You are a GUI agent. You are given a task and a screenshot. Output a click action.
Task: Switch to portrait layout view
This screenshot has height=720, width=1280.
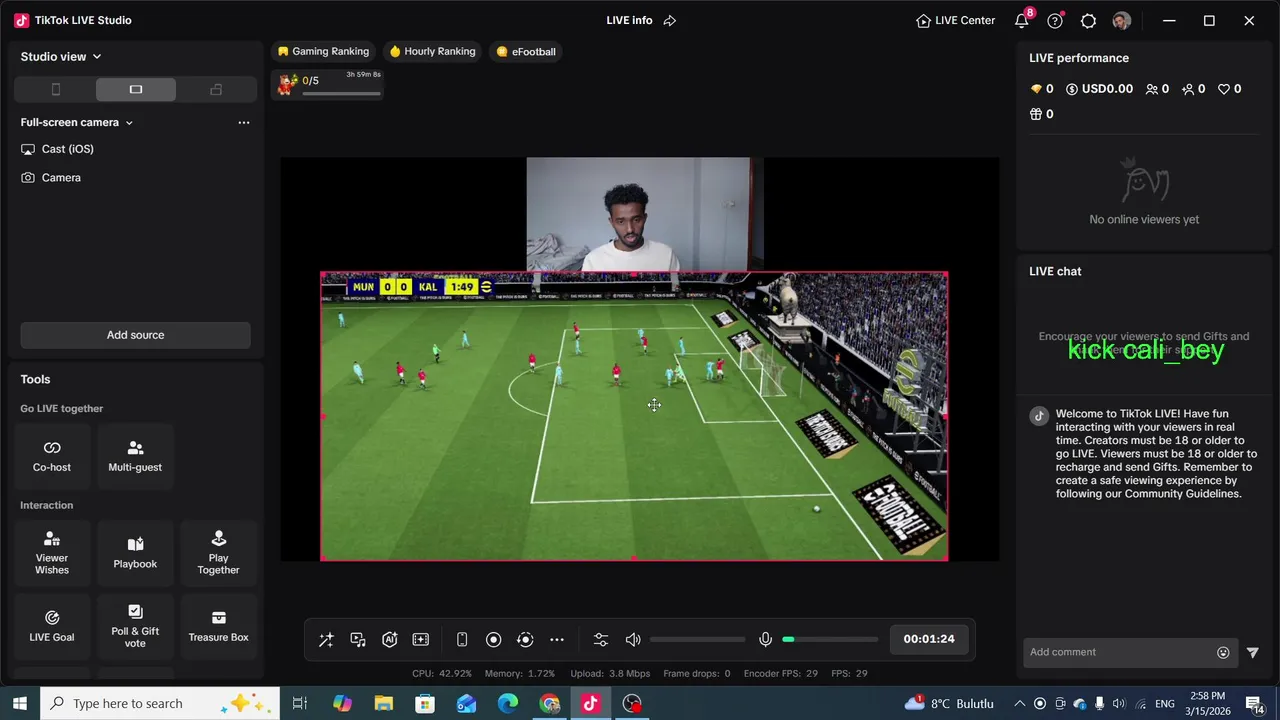[56, 90]
